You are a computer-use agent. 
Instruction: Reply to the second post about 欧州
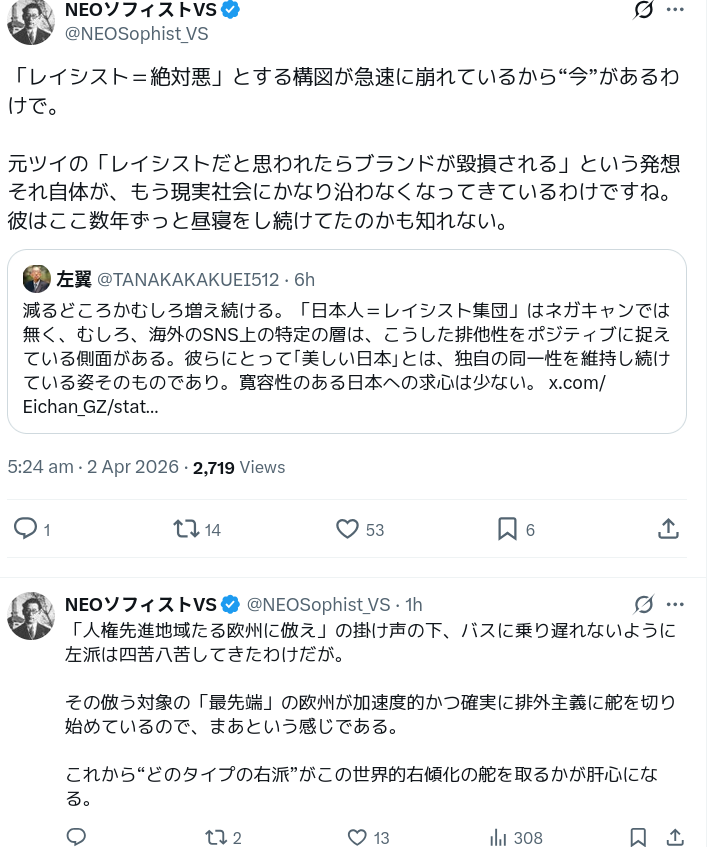(x=76, y=837)
